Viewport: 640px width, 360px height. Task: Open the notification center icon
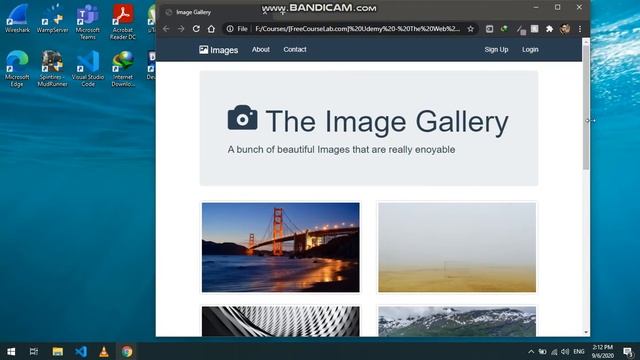pos(628,351)
